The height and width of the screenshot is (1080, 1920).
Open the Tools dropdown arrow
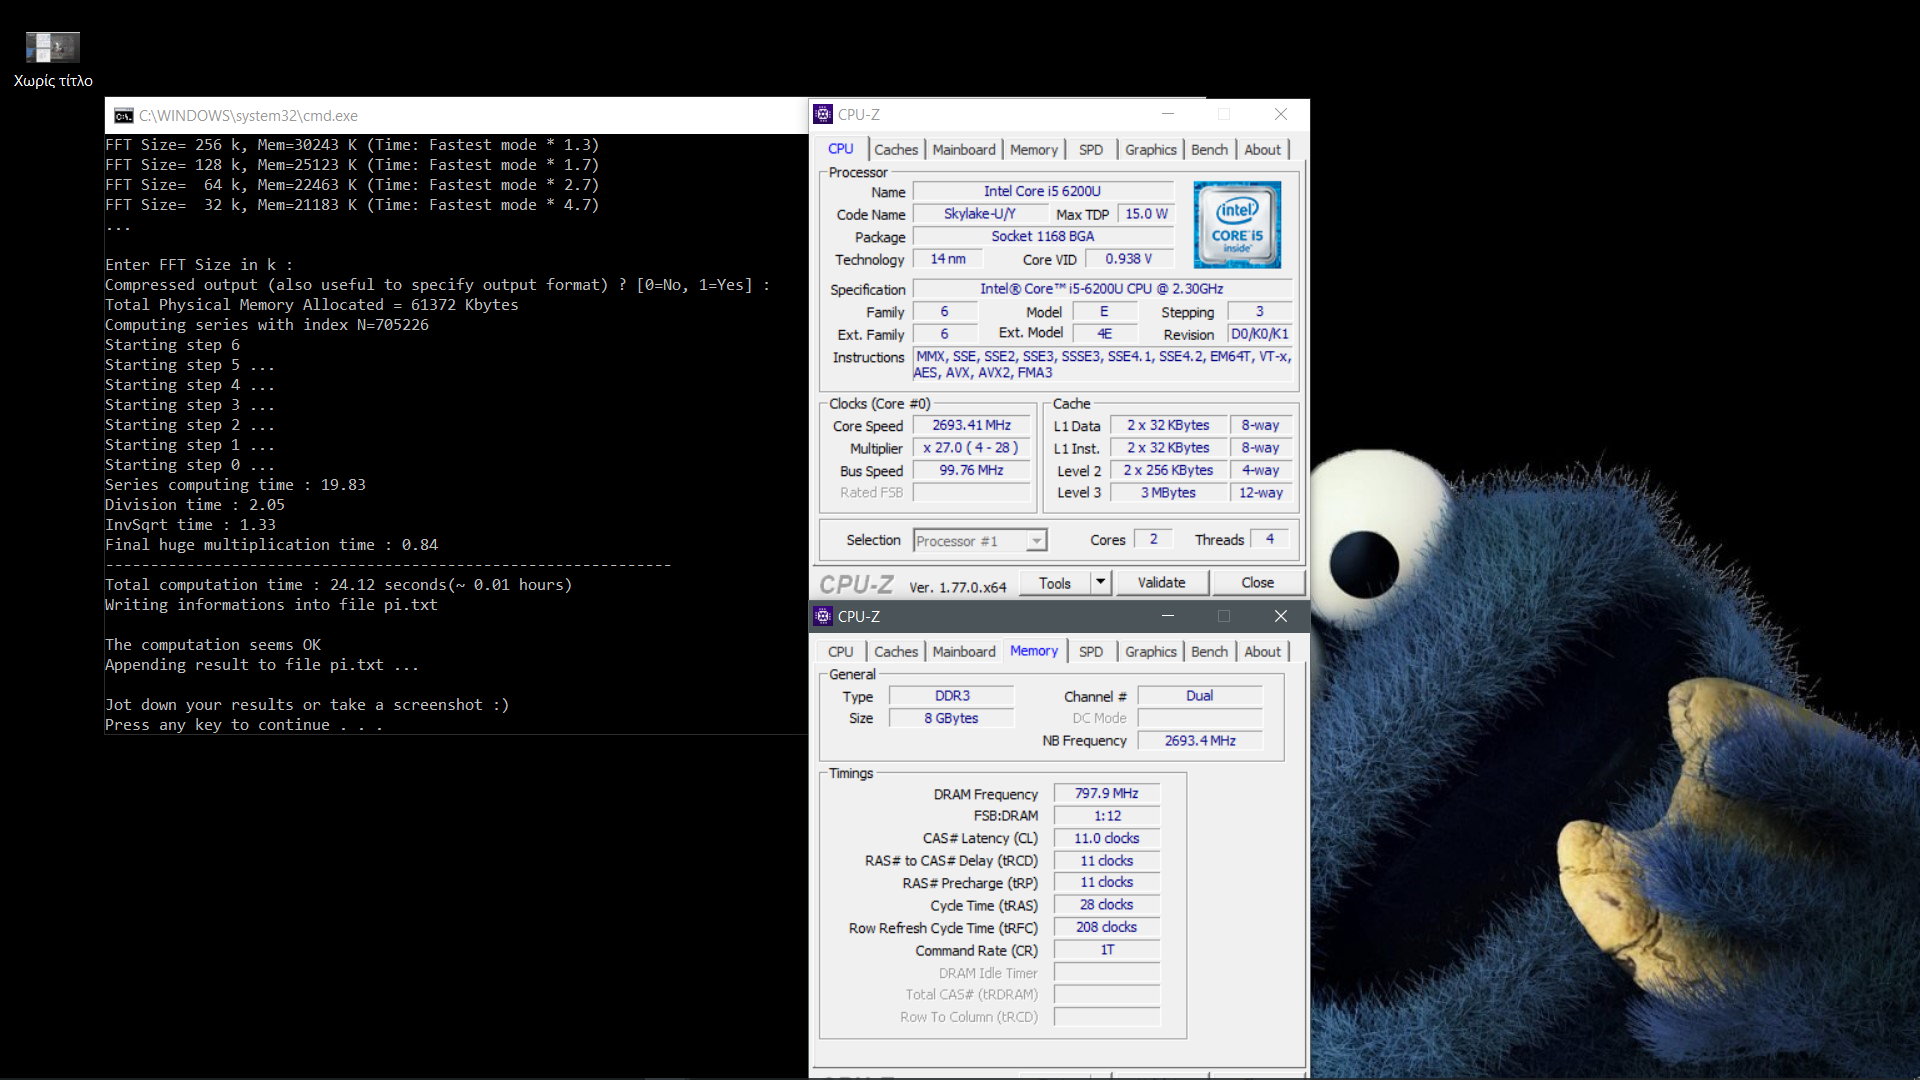click(1101, 582)
